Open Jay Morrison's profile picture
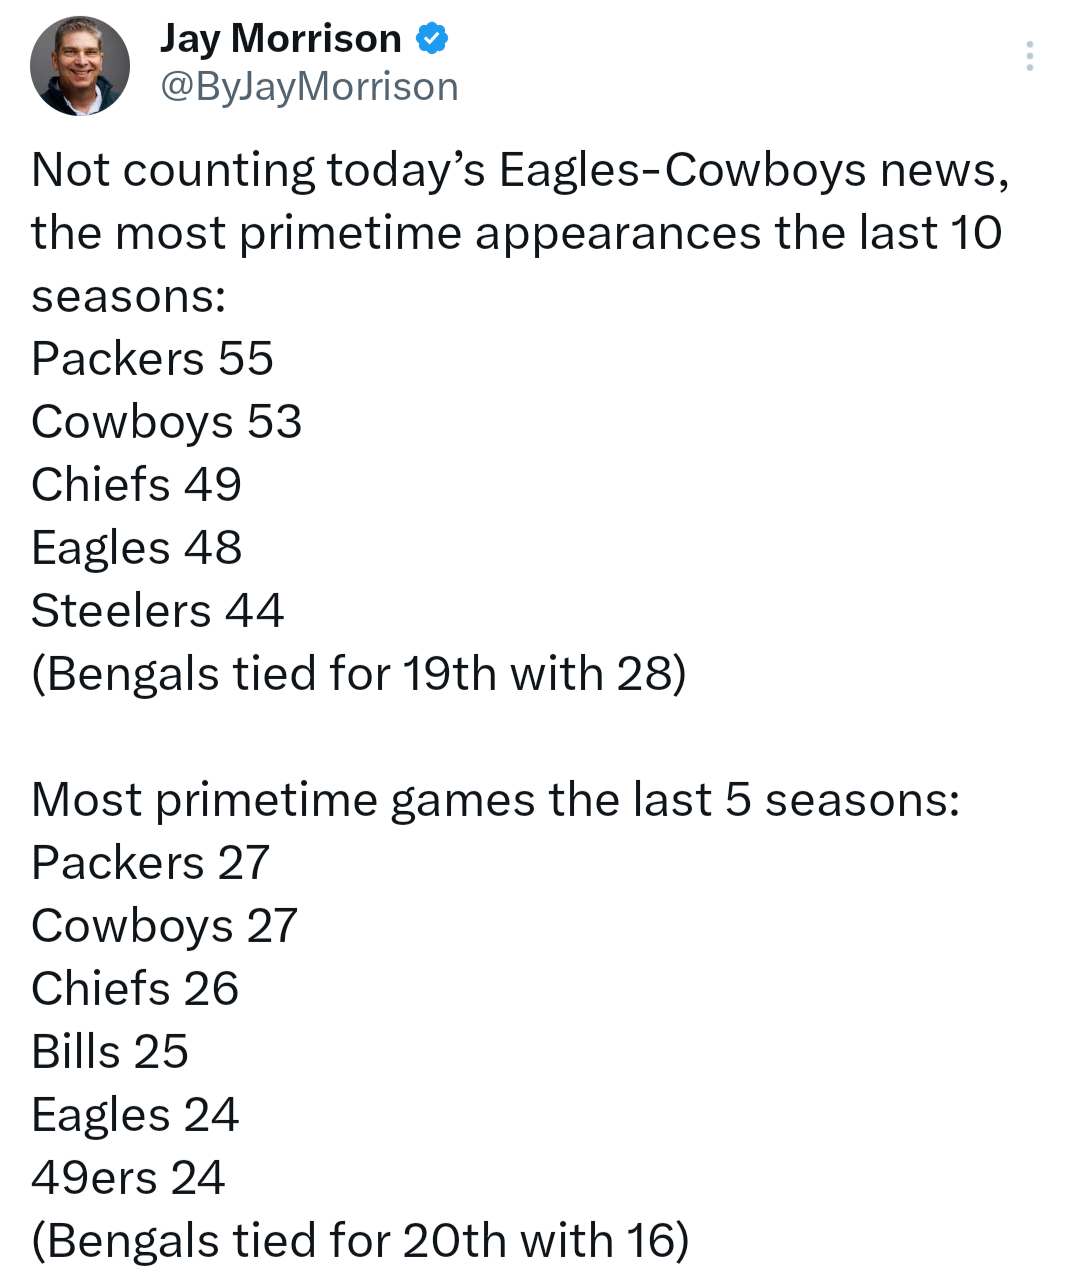The height and width of the screenshot is (1276, 1080). [x=80, y=66]
